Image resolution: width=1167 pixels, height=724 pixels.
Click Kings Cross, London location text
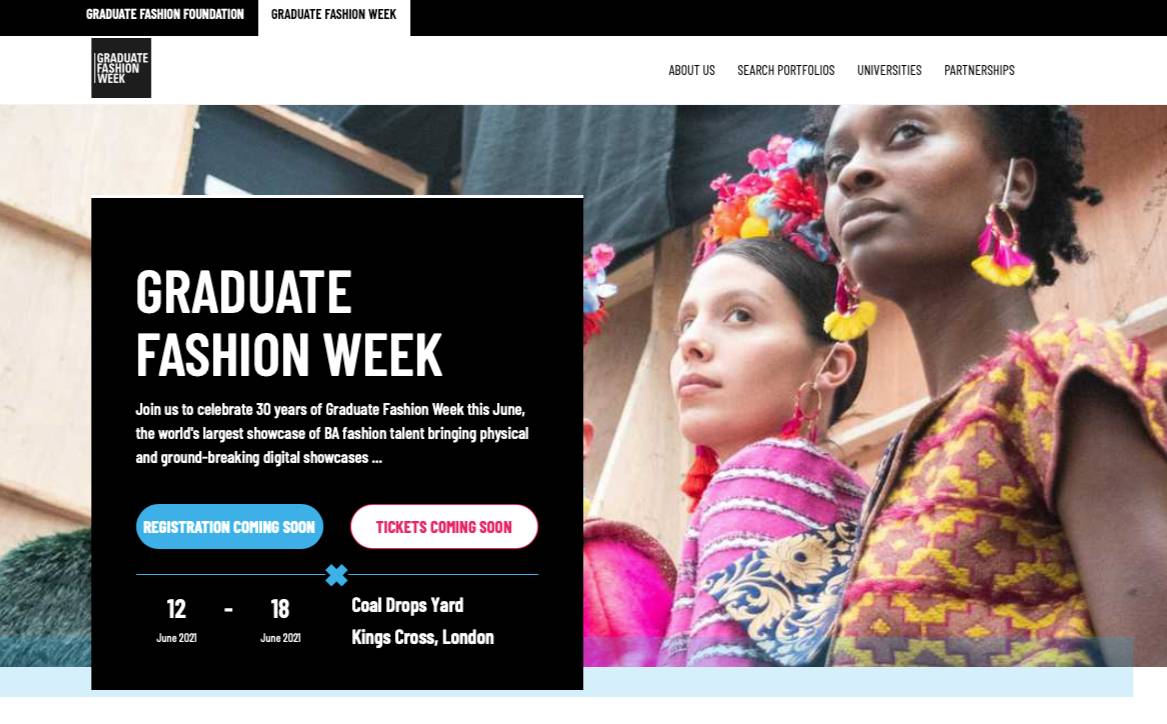(422, 637)
